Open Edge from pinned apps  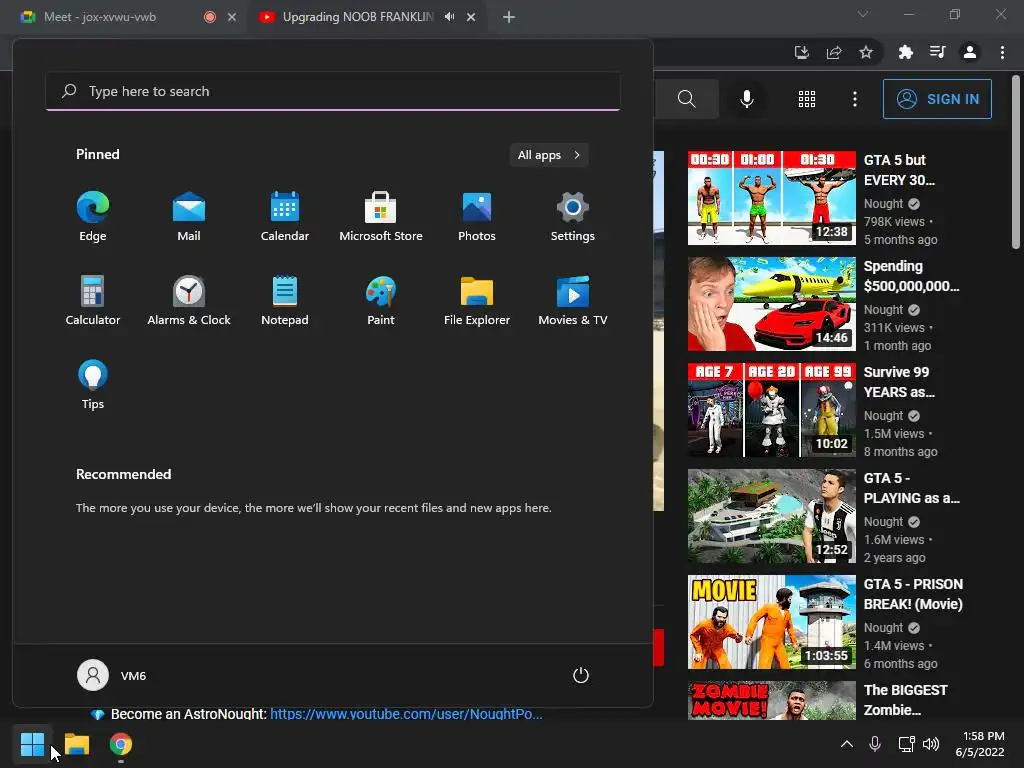tap(93, 217)
